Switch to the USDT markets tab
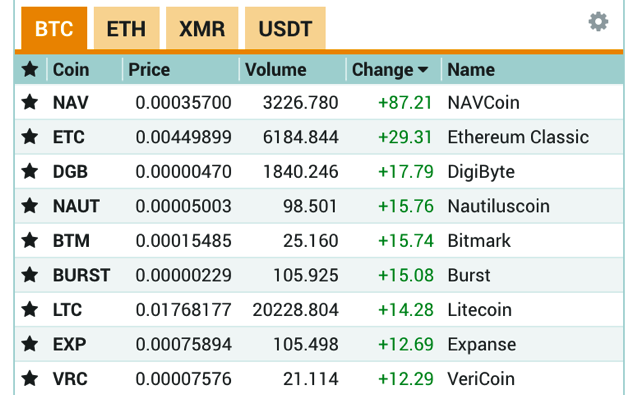 tap(285, 28)
